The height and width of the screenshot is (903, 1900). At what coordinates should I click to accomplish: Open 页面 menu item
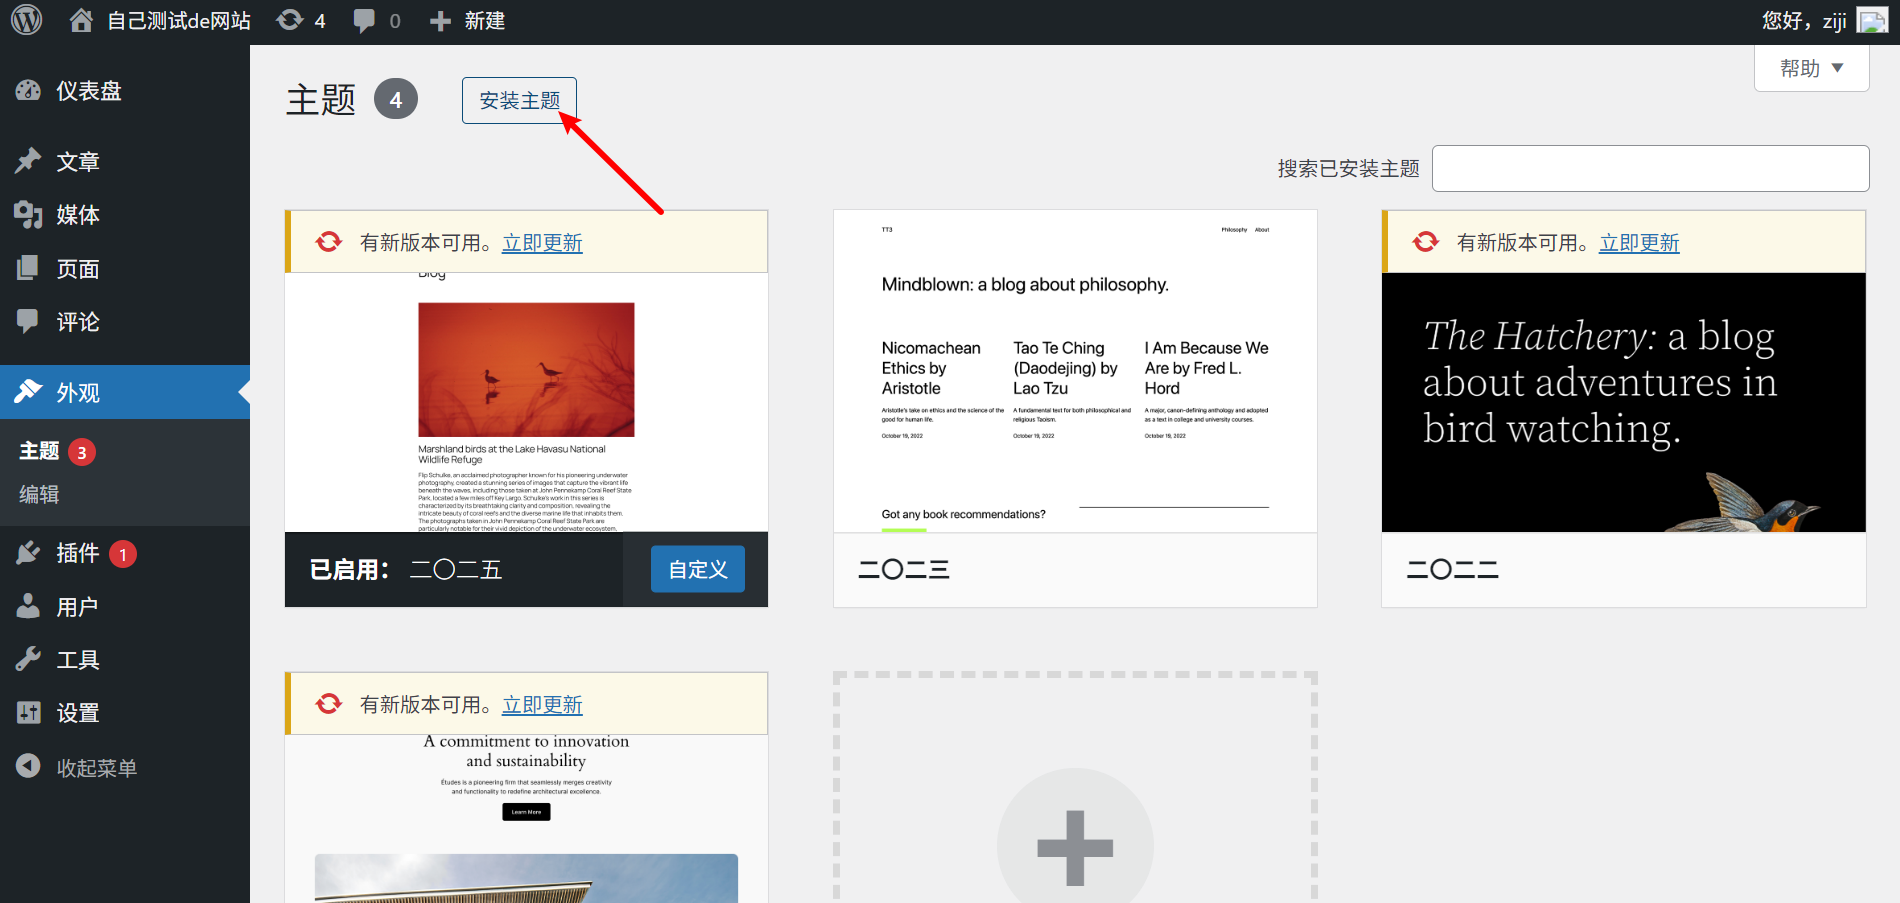[x=125, y=268]
